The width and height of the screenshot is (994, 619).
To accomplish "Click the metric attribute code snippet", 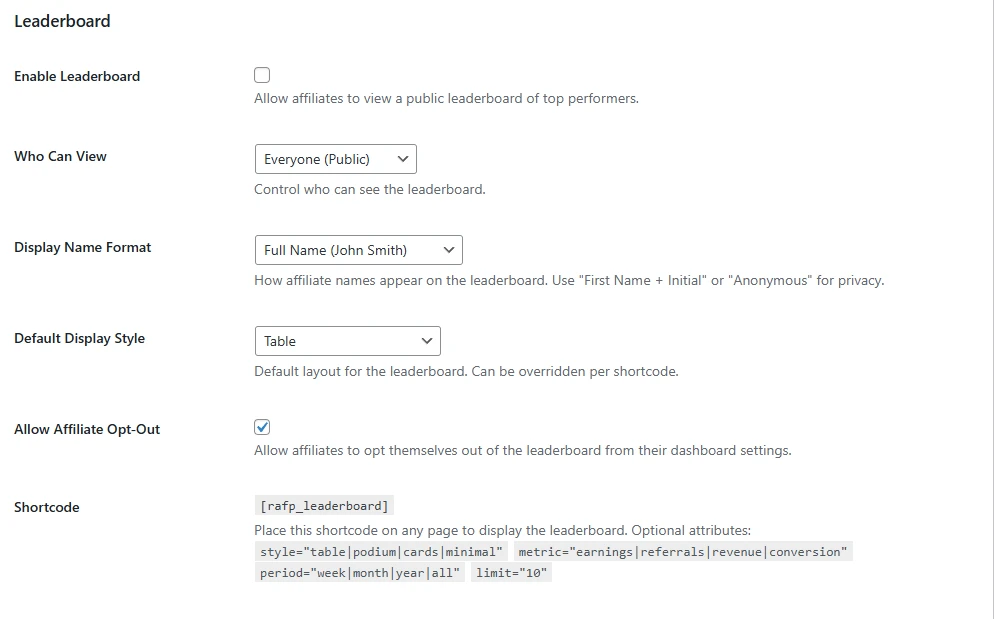I will (681, 551).
